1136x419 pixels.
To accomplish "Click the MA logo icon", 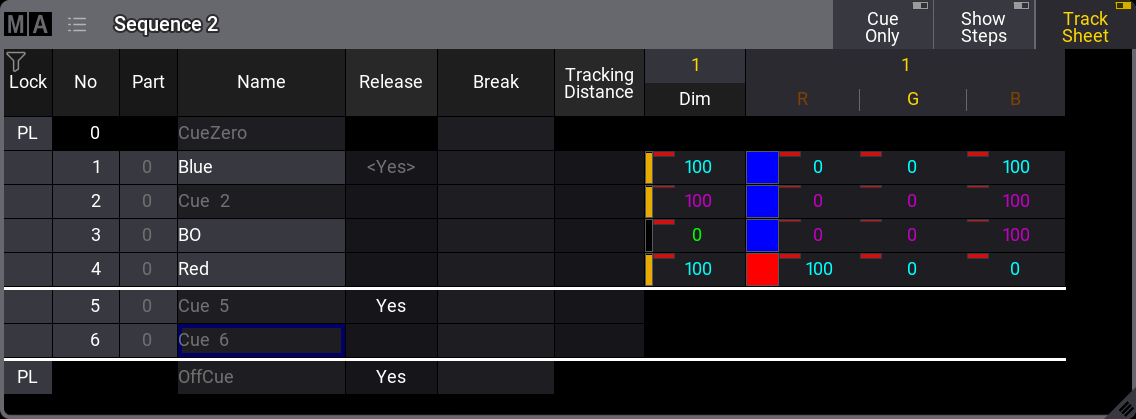I will click(x=28, y=24).
